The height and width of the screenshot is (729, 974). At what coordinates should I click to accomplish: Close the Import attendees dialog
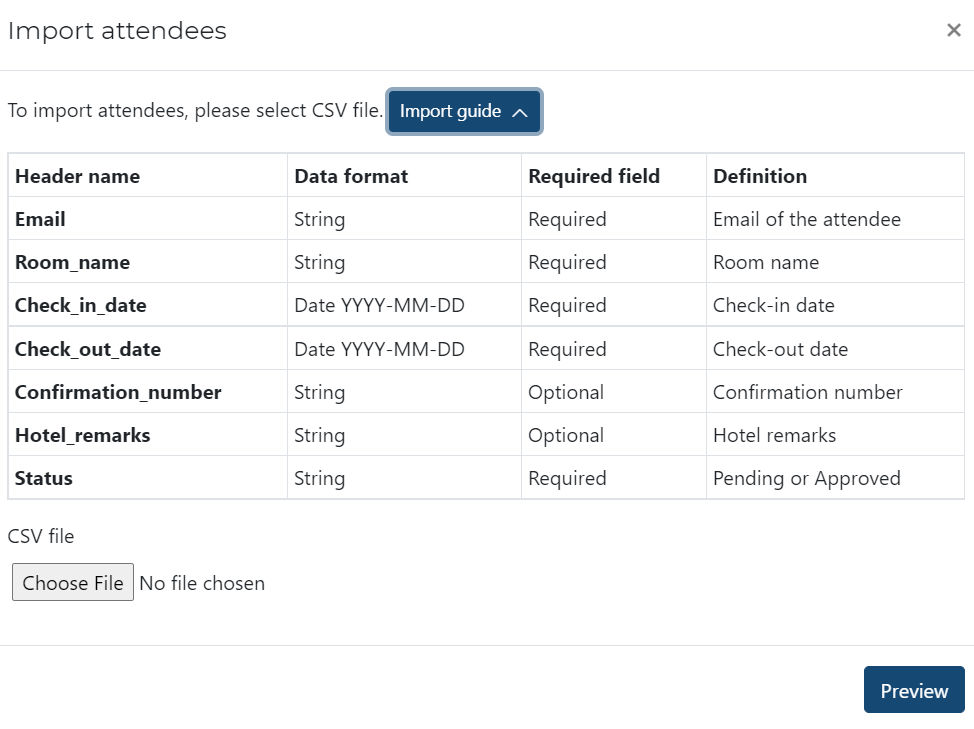point(953,31)
